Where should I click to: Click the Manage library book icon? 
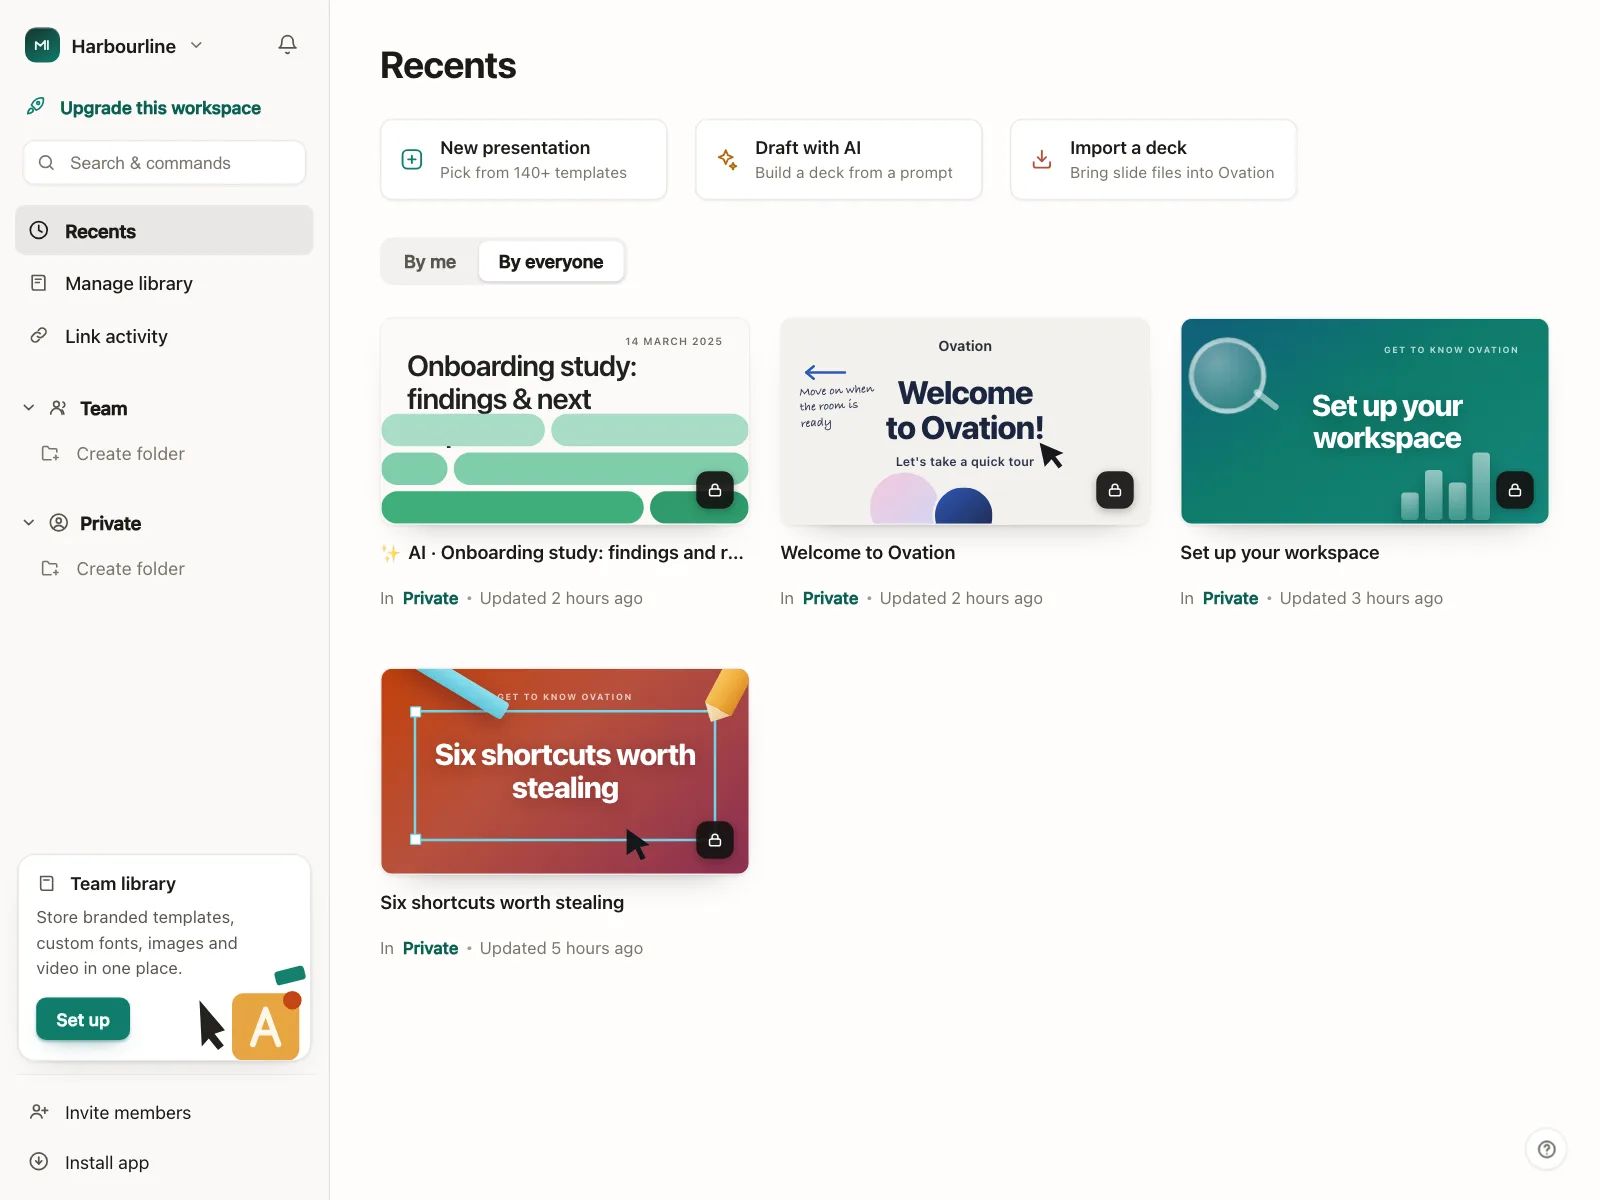(x=39, y=283)
